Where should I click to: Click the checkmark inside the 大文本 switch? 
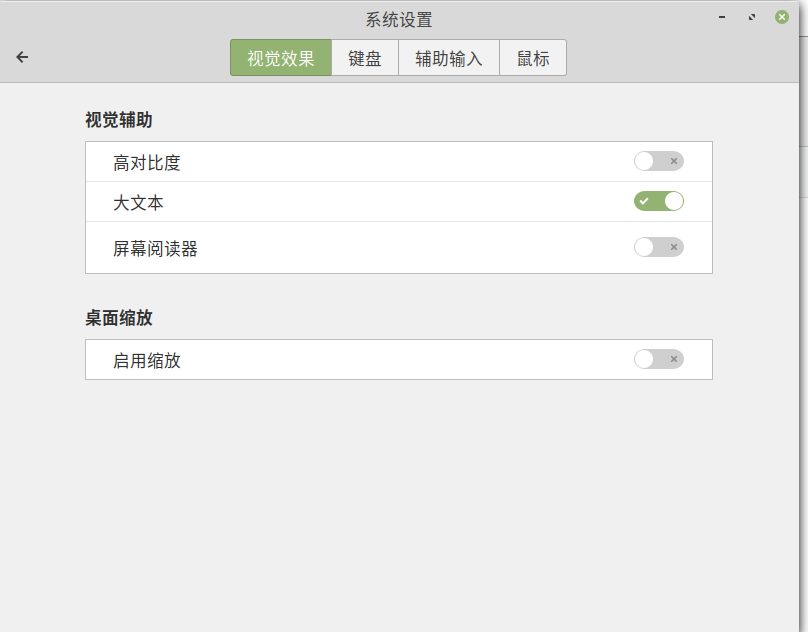pos(644,201)
